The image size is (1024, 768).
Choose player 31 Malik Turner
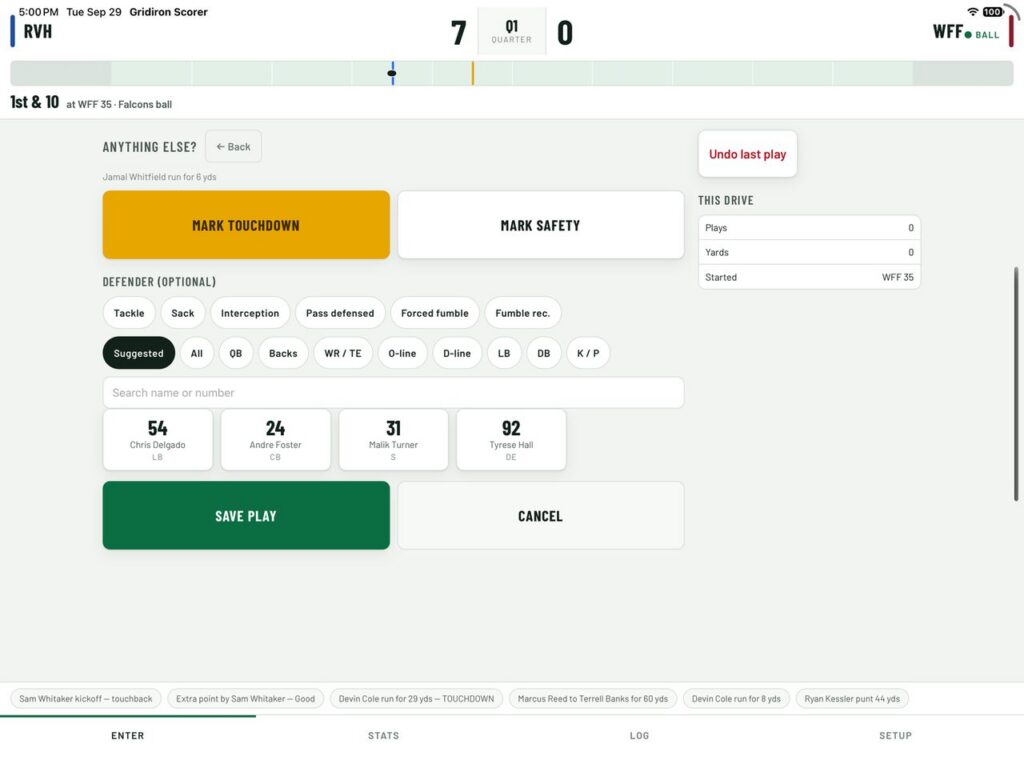[393, 440]
